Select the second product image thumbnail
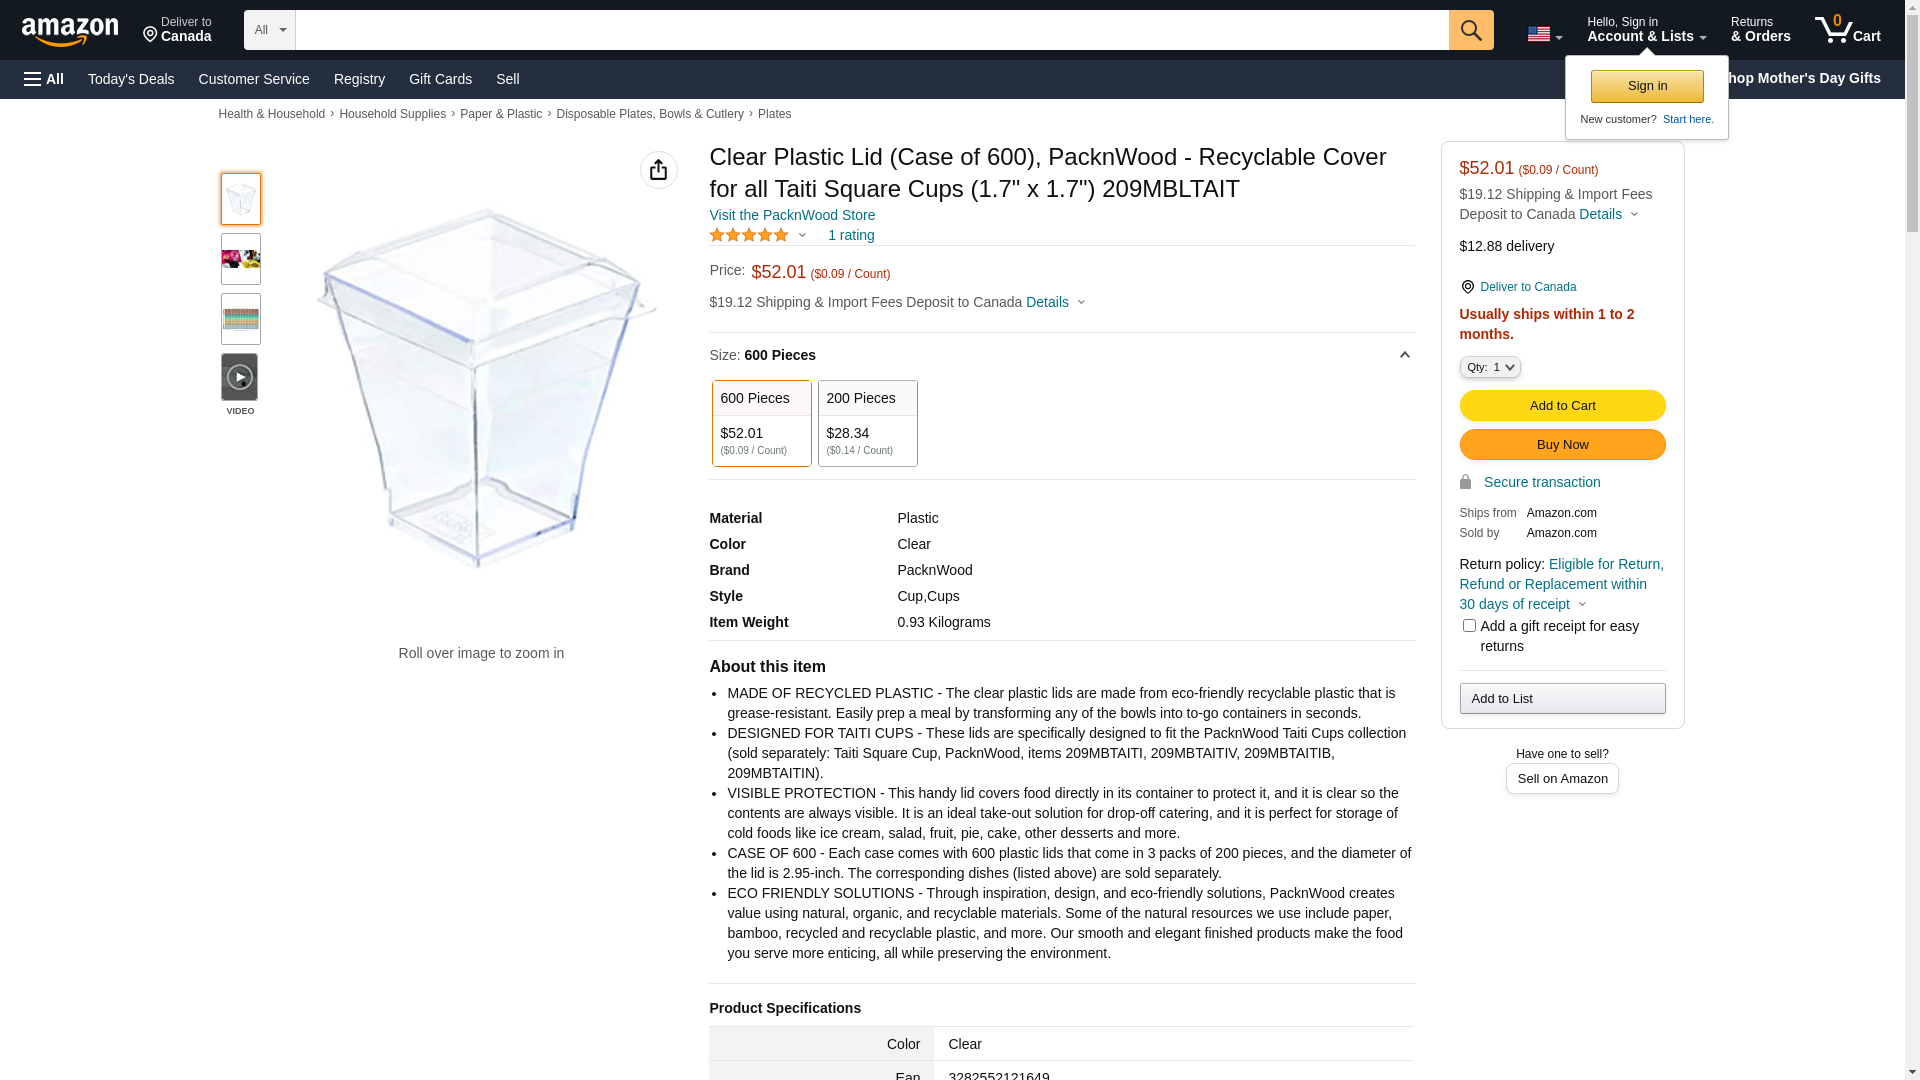Screen dimensions: 1920x1080 (240, 259)
